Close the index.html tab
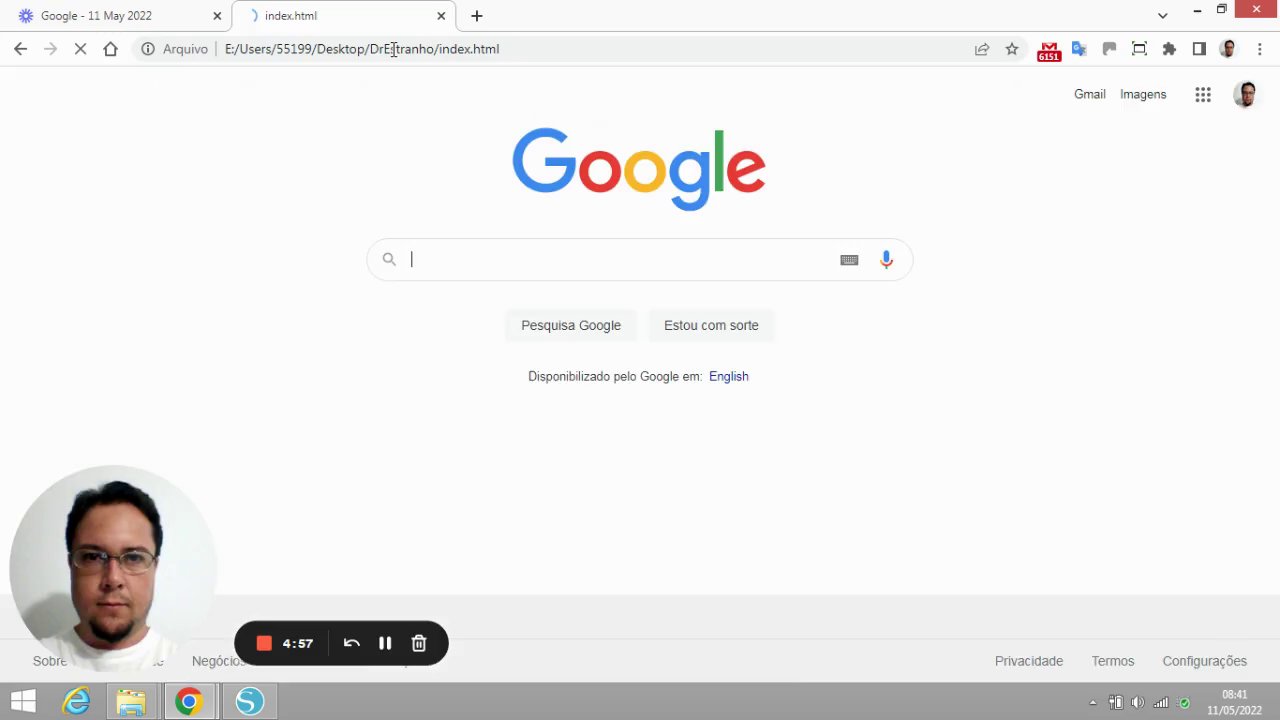Screen dimensions: 1280x720 441,16
